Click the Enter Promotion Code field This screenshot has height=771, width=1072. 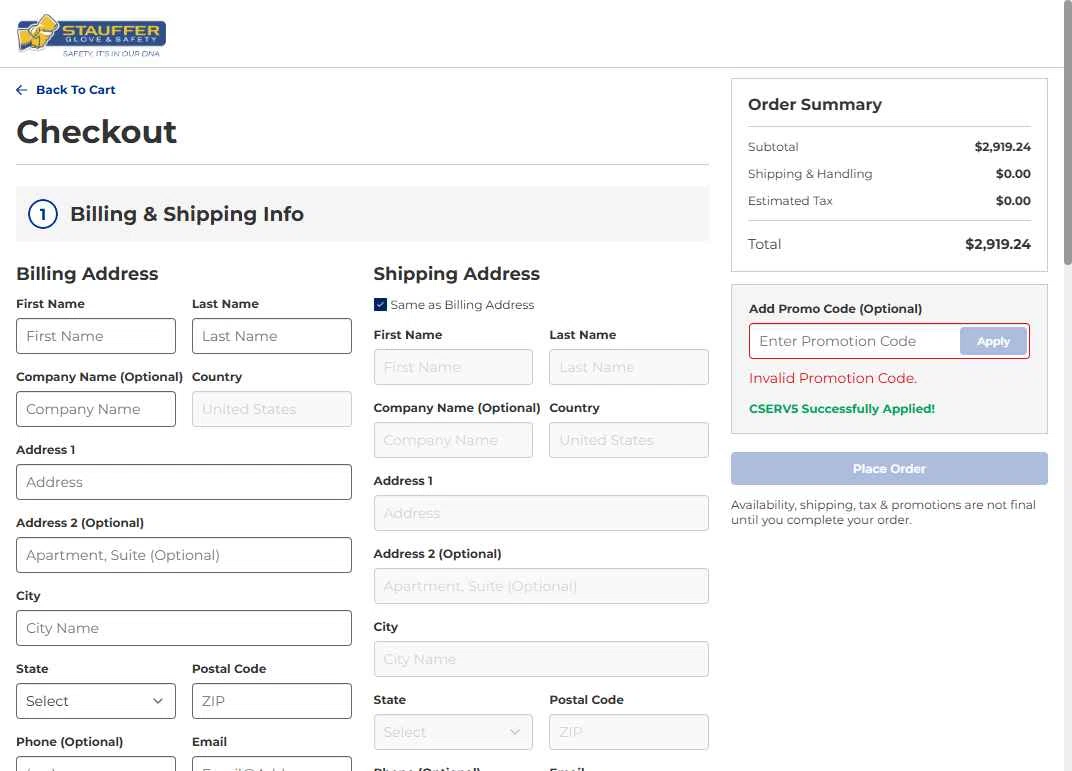click(855, 341)
